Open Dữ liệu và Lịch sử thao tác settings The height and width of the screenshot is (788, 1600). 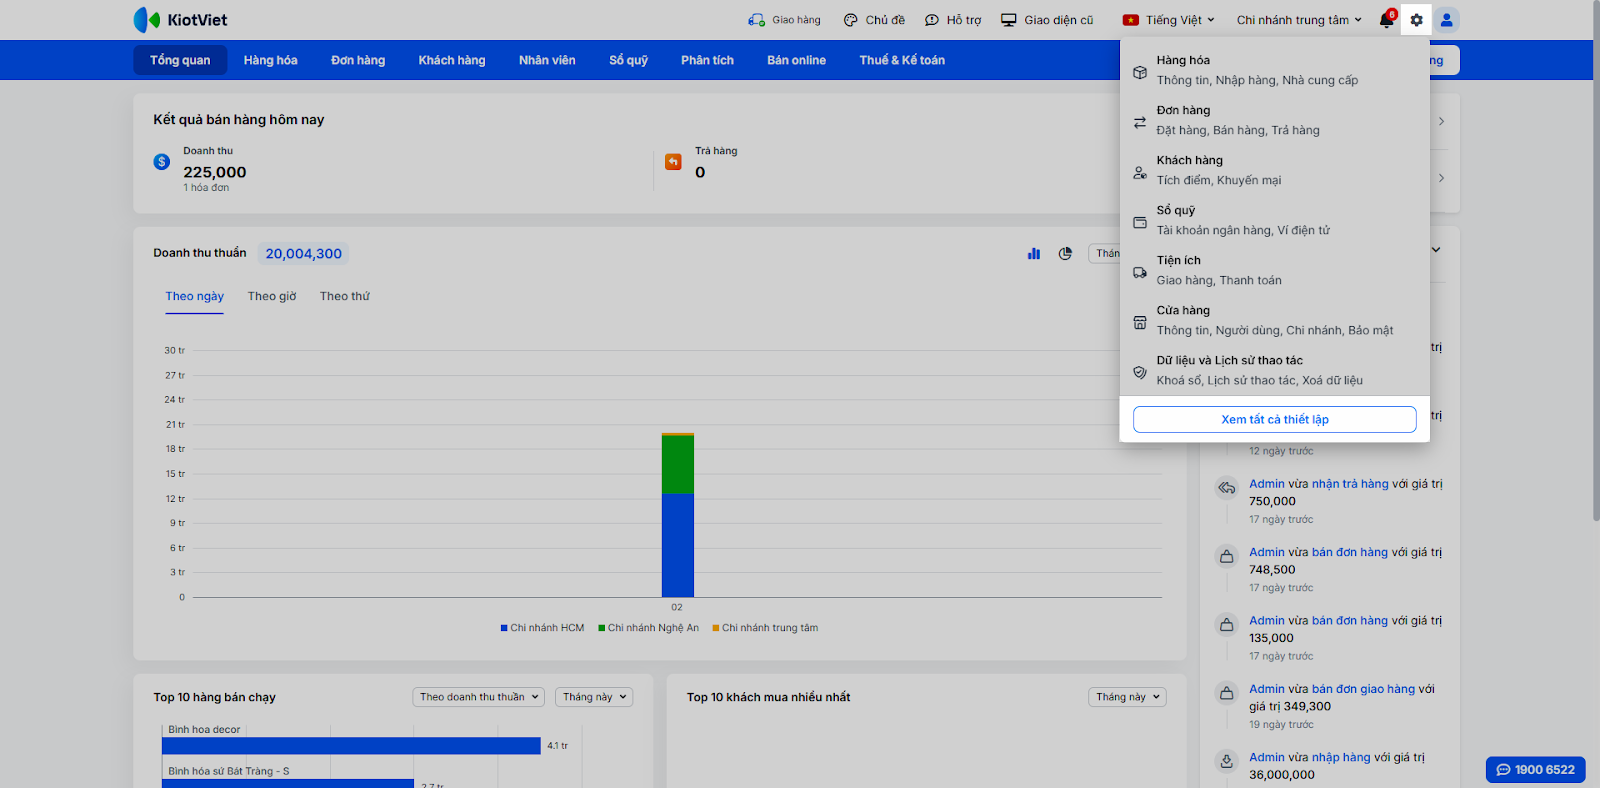pos(1275,370)
